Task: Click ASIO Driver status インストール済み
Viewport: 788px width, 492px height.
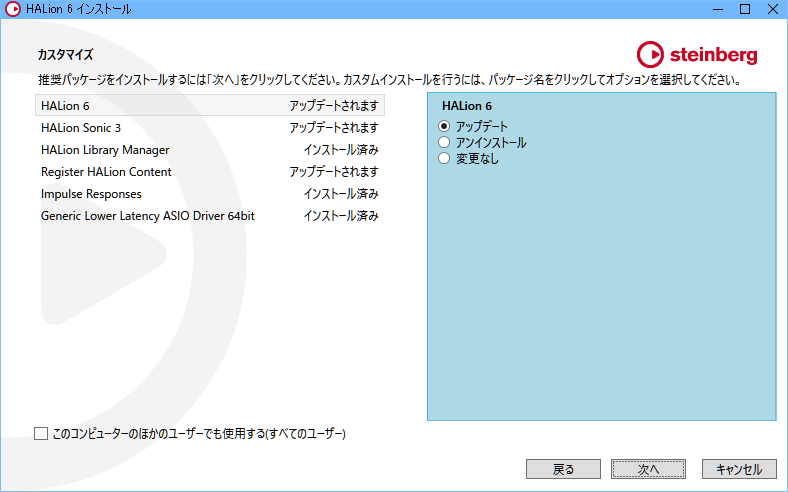Action: click(x=341, y=216)
